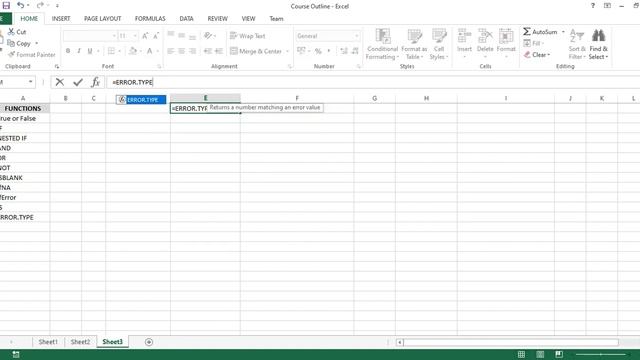This screenshot has height=360, width=640.
Task: Choose ERROR.TYPE from autocomplete list
Action: (141, 100)
